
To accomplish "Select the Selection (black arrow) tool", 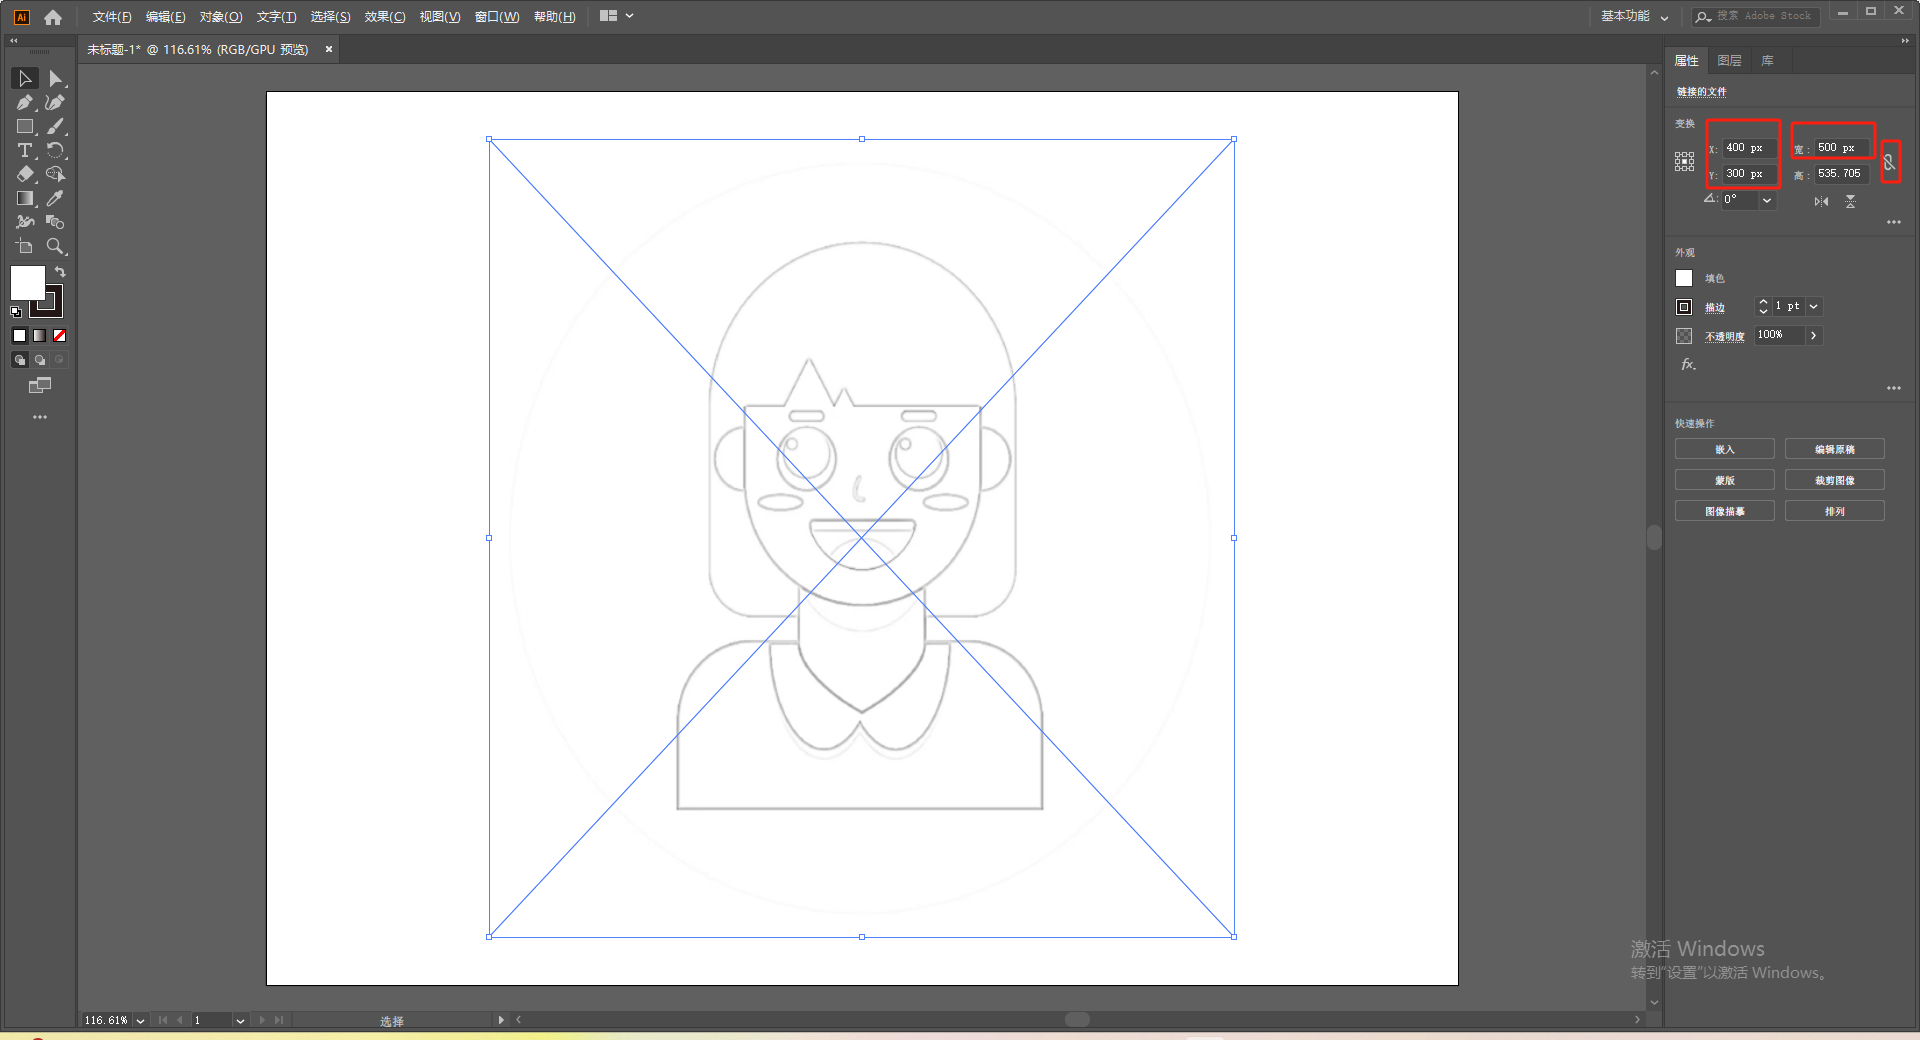I will coord(25,78).
